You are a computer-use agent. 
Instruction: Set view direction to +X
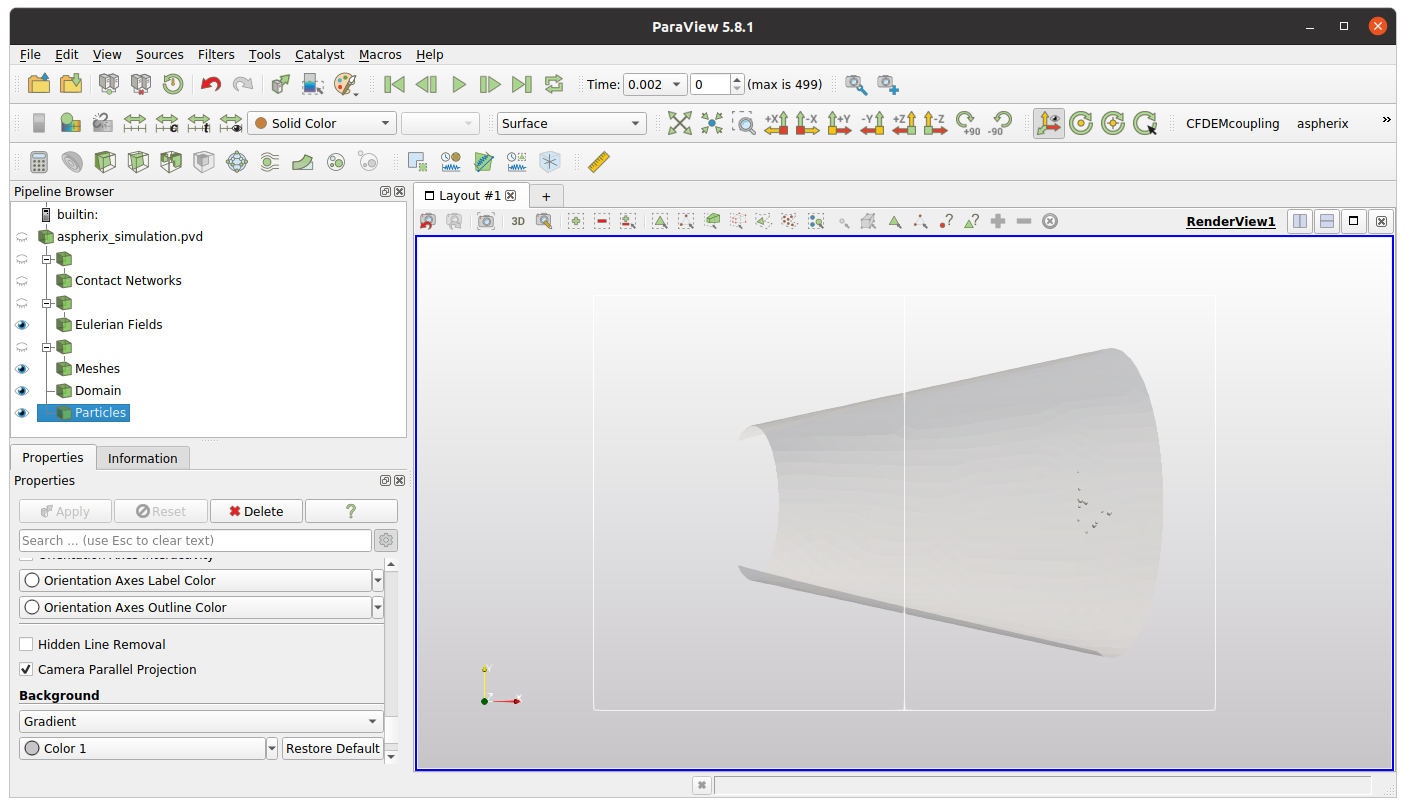(776, 123)
